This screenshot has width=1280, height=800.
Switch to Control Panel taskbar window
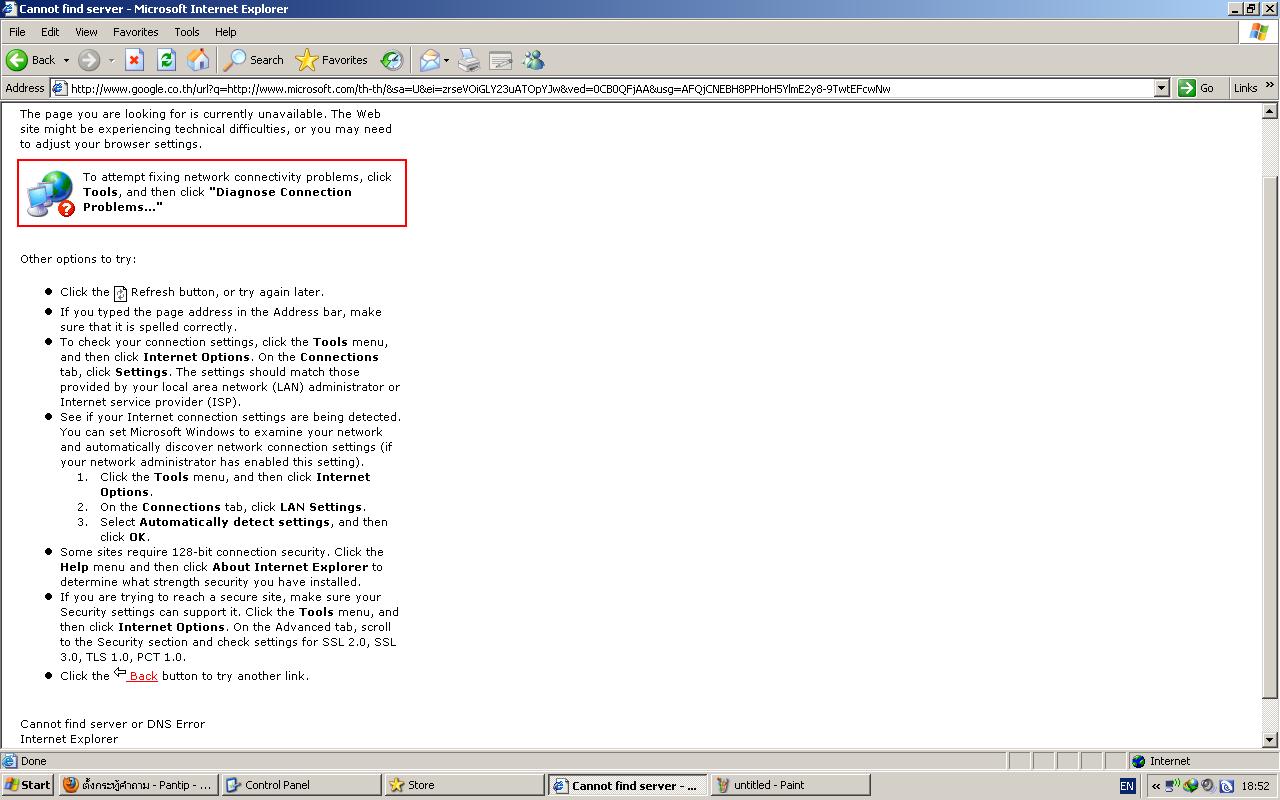tap(301, 785)
